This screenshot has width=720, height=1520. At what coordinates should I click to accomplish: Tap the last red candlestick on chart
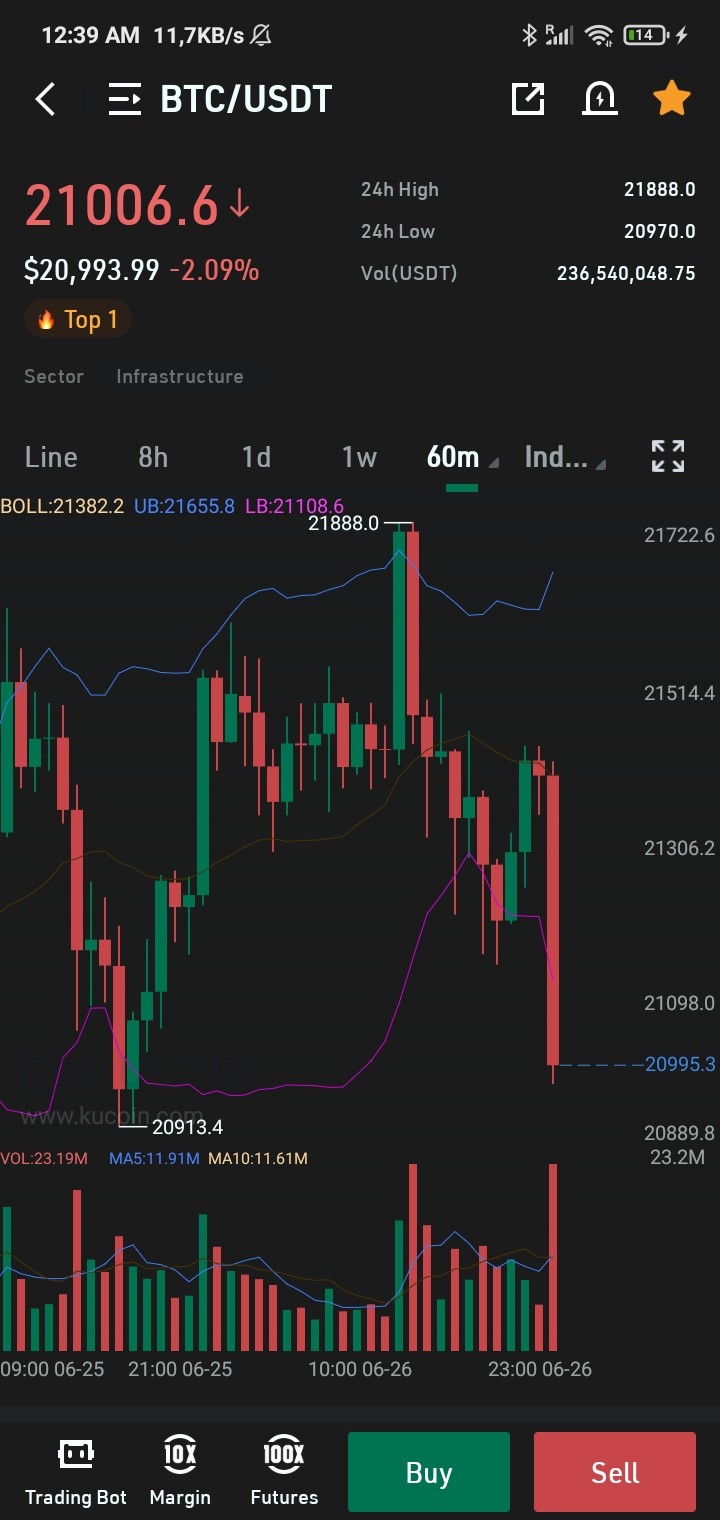pyautogui.click(x=552, y=920)
